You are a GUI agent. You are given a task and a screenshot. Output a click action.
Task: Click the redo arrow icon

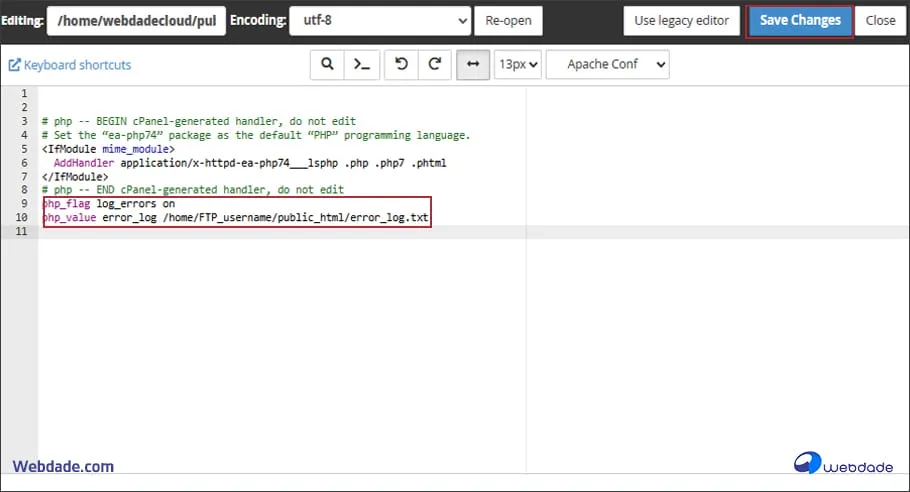[434, 65]
